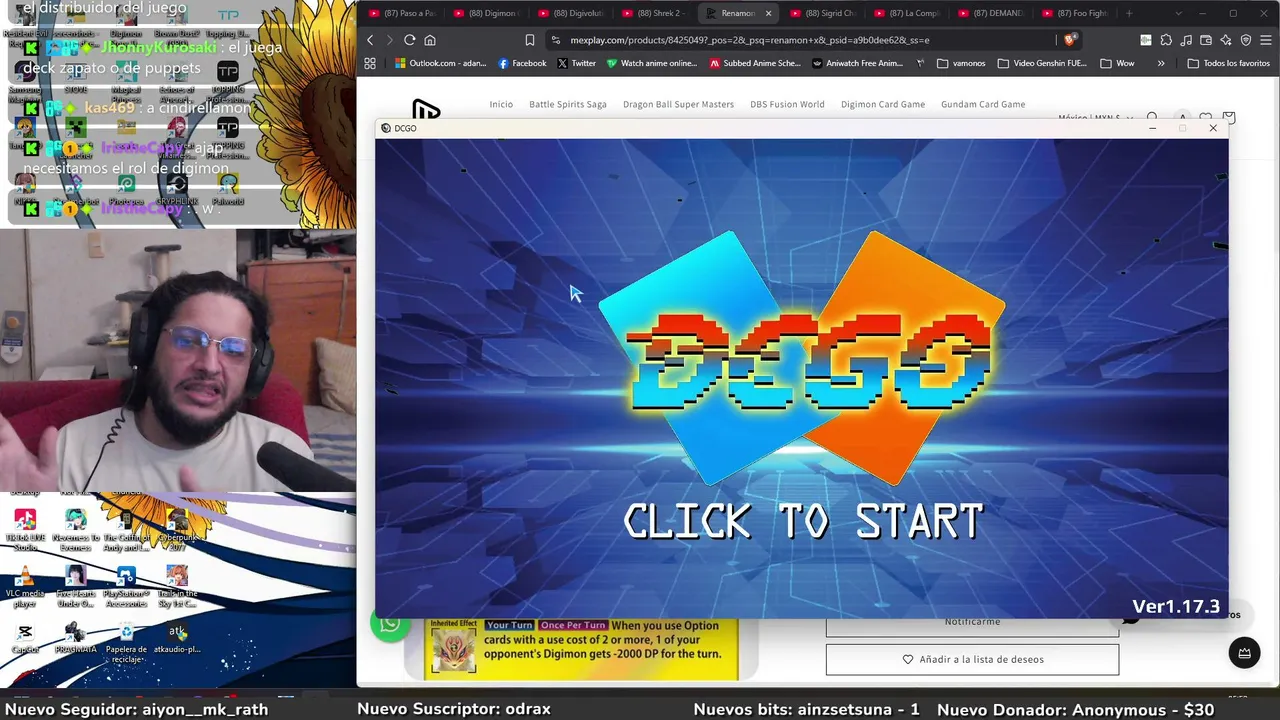The width and height of the screenshot is (1280, 720).
Task: Expand the Video Genshin bookmark folder
Action: coord(1042,63)
